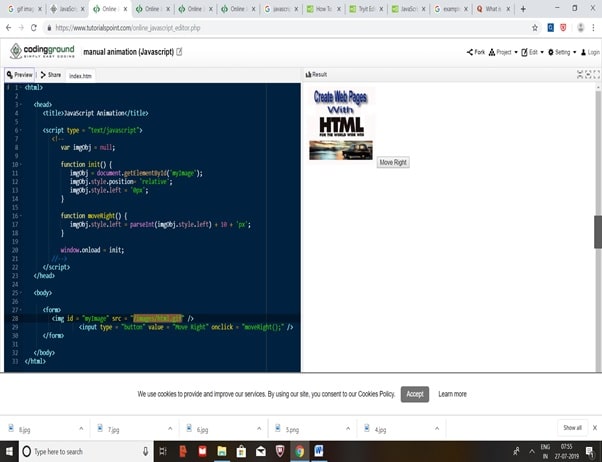Show hidden system tray icons chevron

(x=532, y=452)
